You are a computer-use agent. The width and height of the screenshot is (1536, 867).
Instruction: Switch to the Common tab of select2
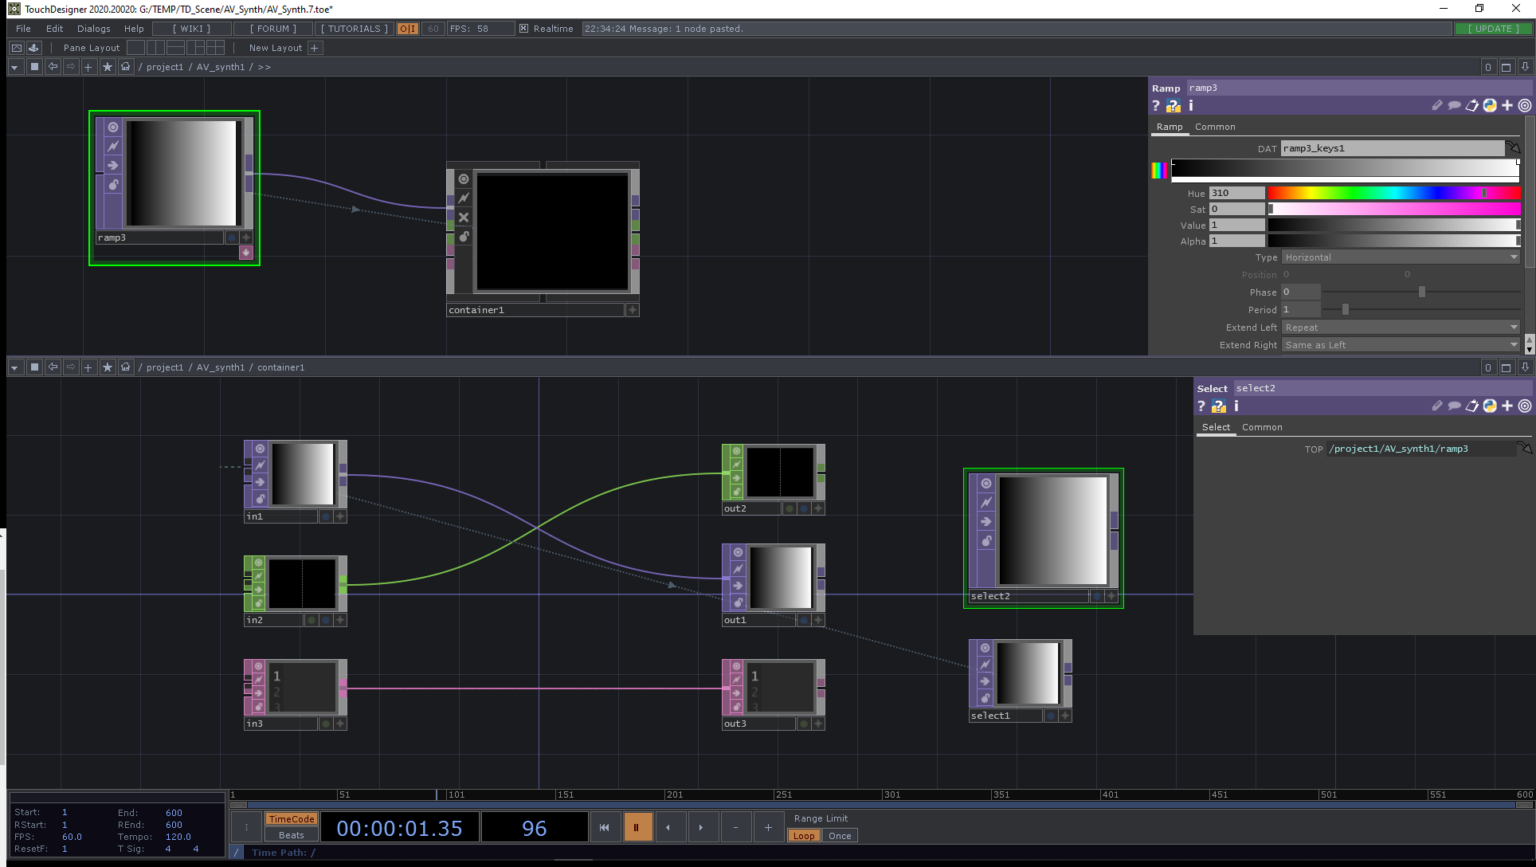[x=1262, y=427]
